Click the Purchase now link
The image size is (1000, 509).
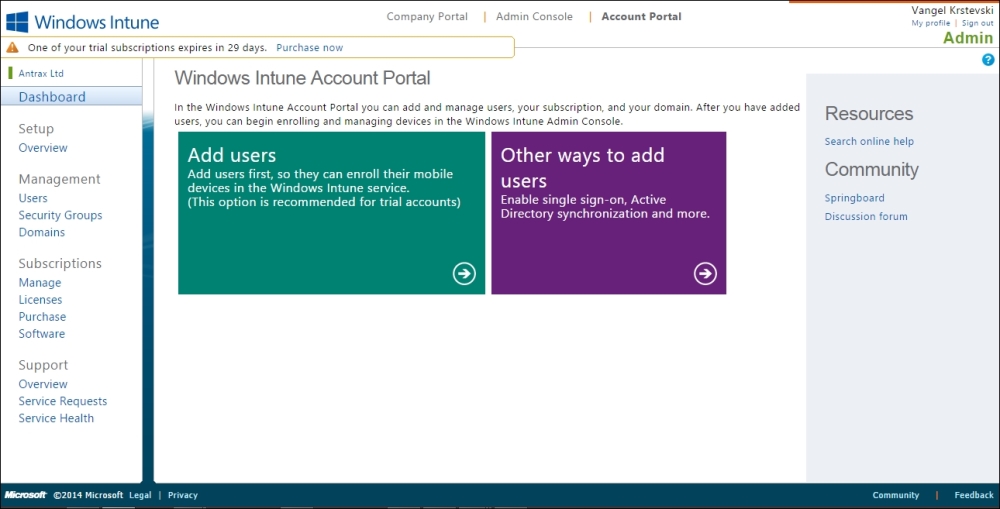(309, 47)
